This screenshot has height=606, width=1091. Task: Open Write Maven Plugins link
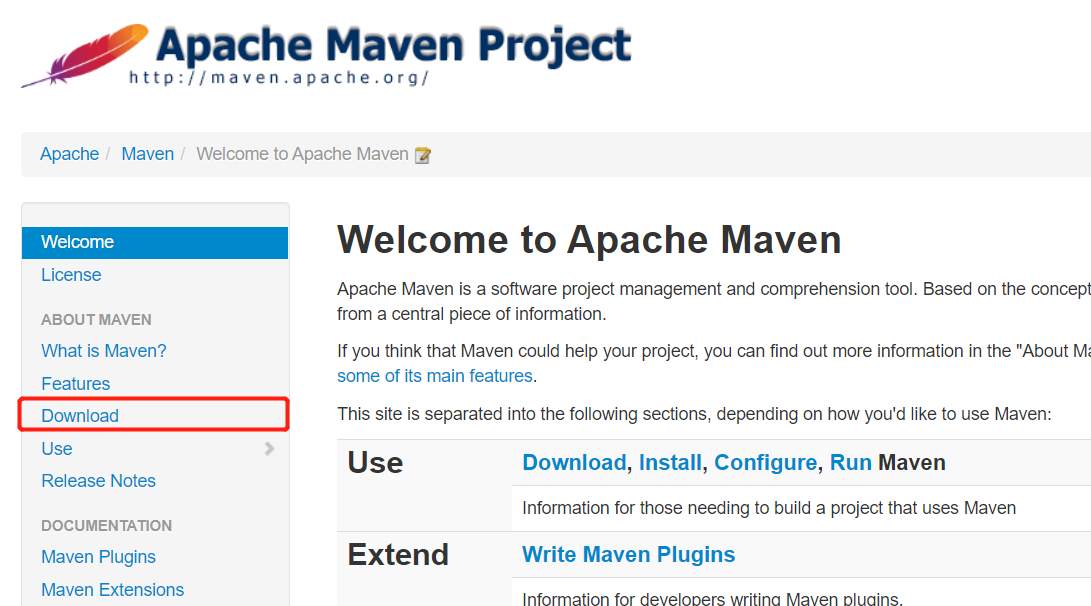[628, 555]
